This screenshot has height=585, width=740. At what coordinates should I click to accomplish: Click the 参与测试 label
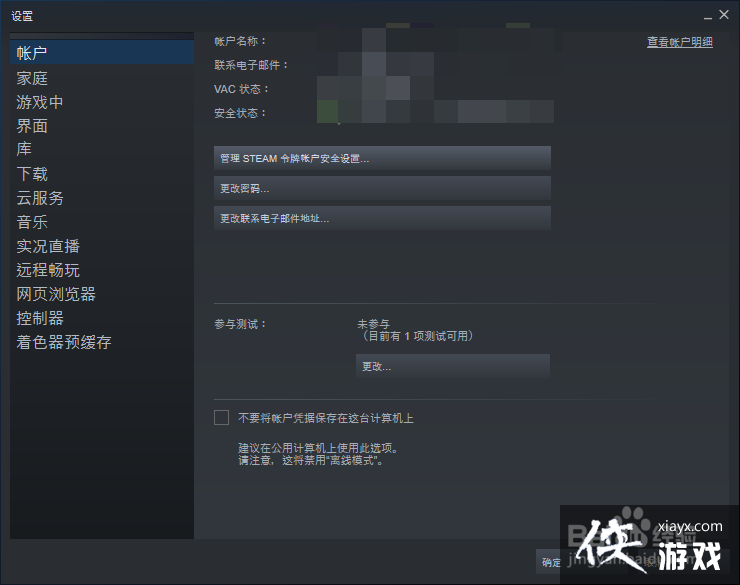tap(240, 324)
